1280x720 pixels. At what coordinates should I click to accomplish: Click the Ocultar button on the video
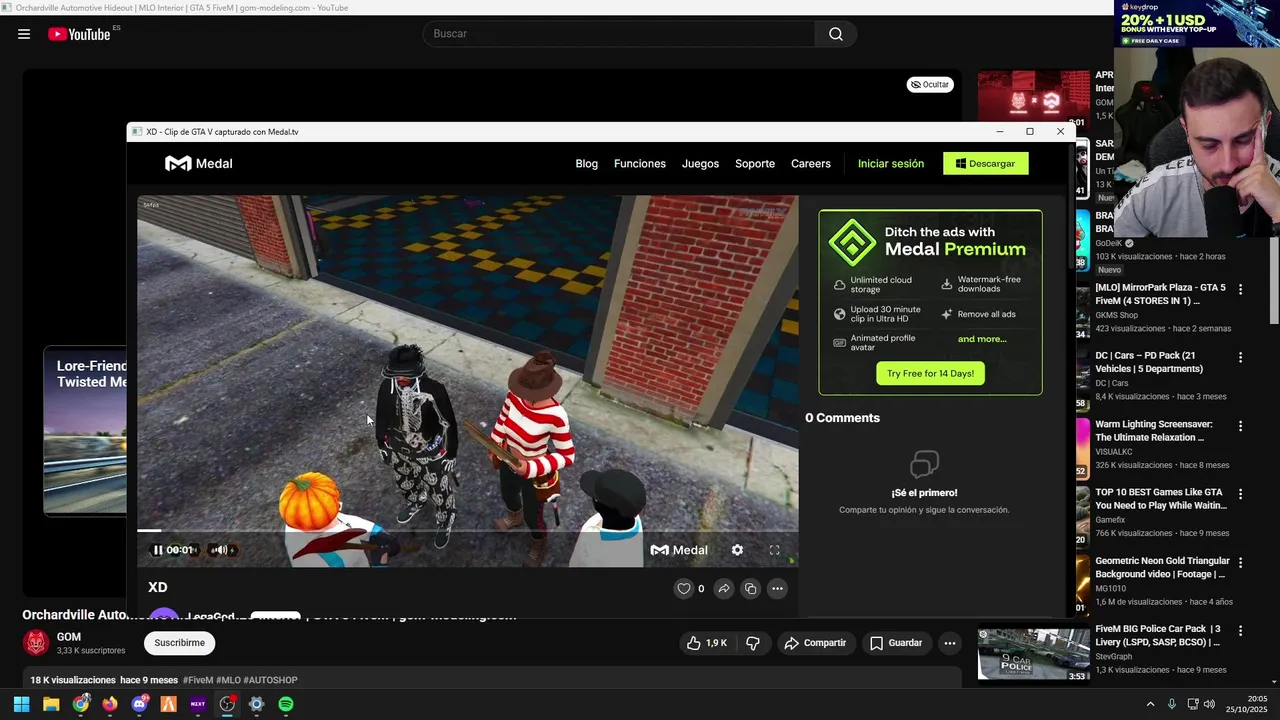[930, 85]
